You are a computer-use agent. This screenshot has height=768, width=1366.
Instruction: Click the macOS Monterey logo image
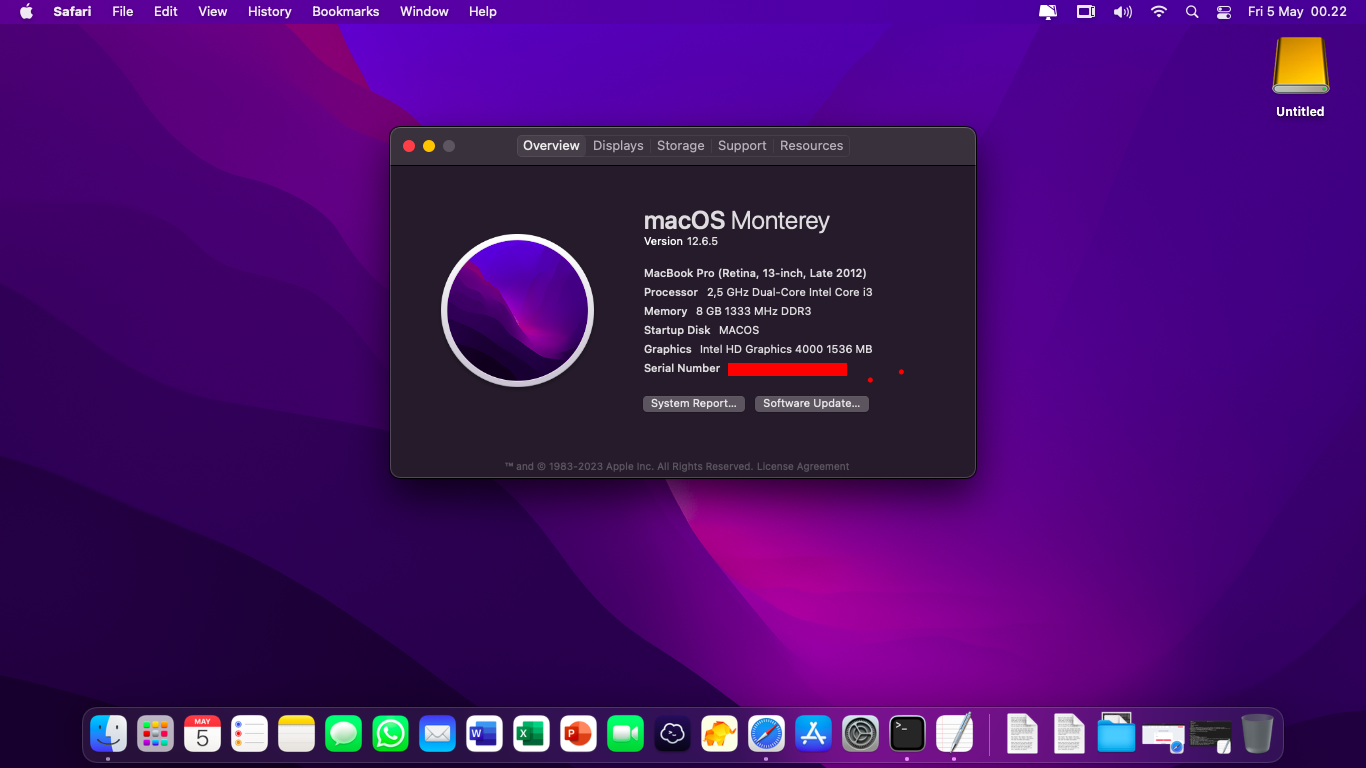(517, 310)
